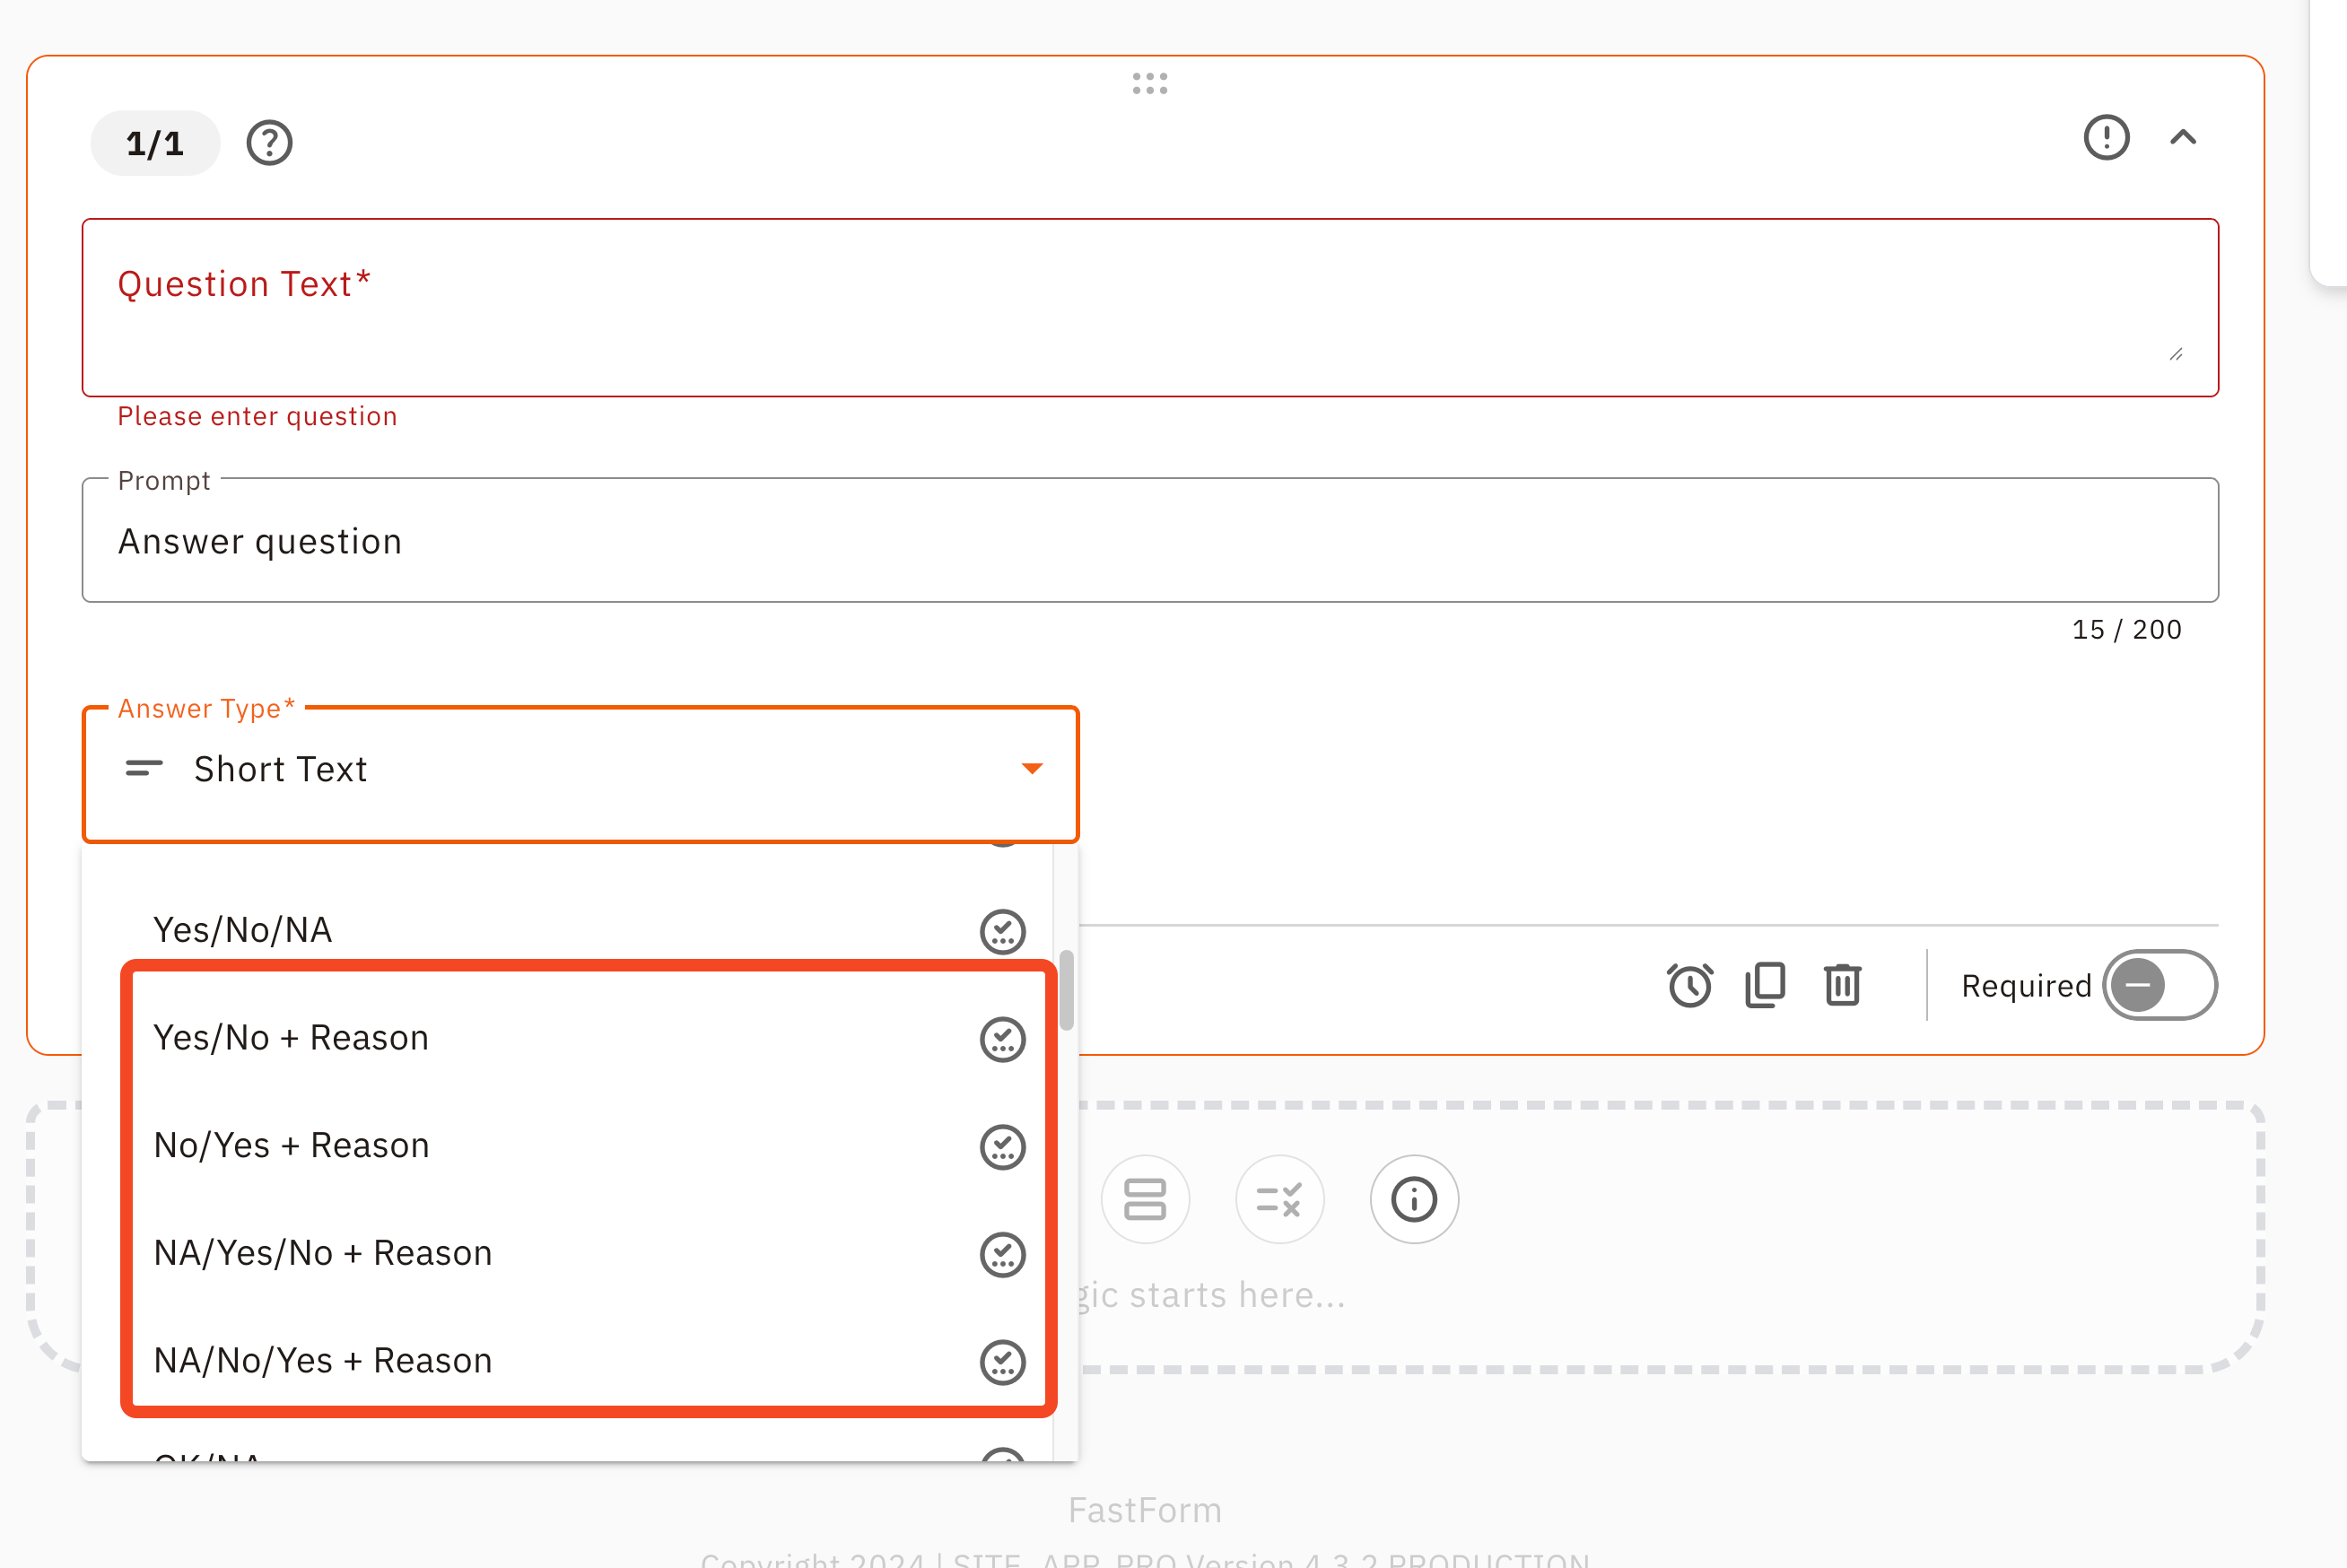Toggle the Required switch

click(2159, 985)
